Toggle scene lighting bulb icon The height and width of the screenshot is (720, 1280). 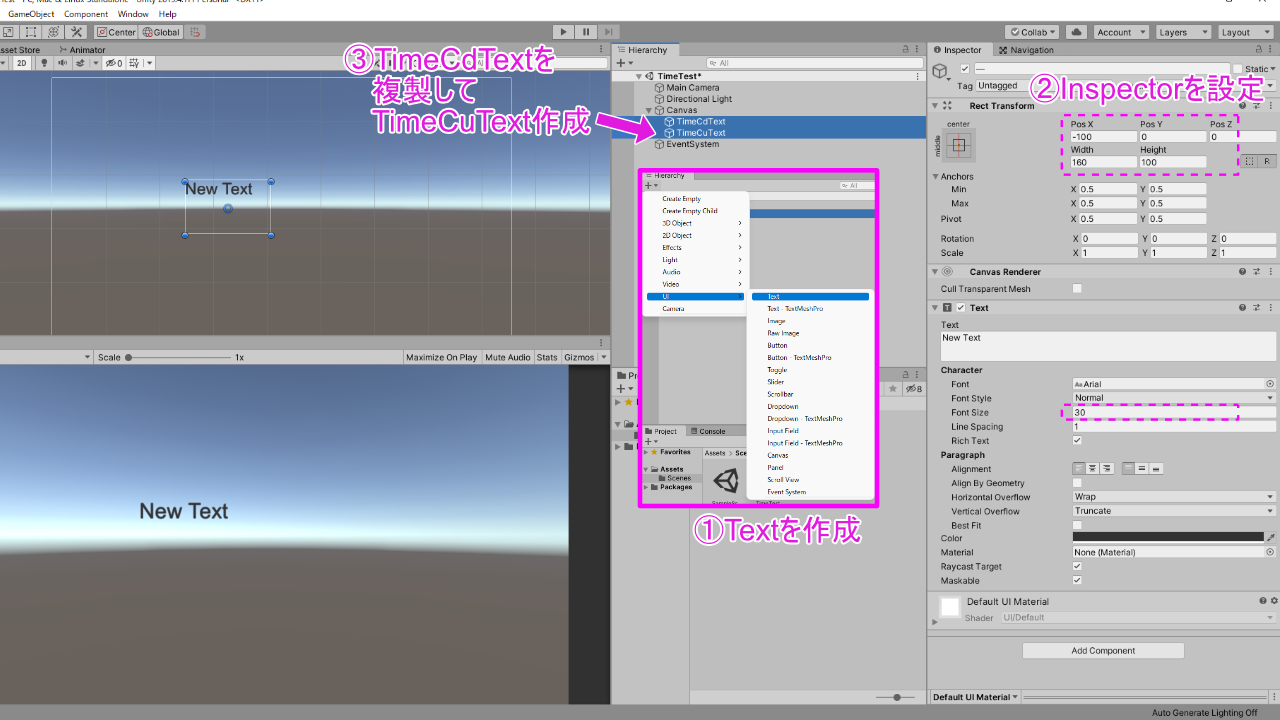coord(44,63)
